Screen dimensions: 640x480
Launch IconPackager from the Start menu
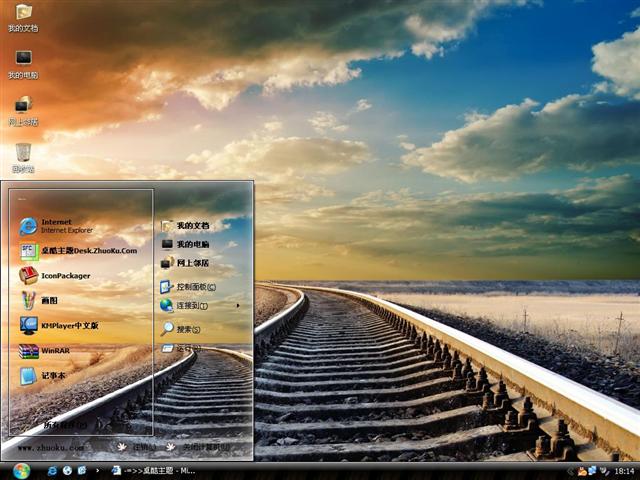65,276
